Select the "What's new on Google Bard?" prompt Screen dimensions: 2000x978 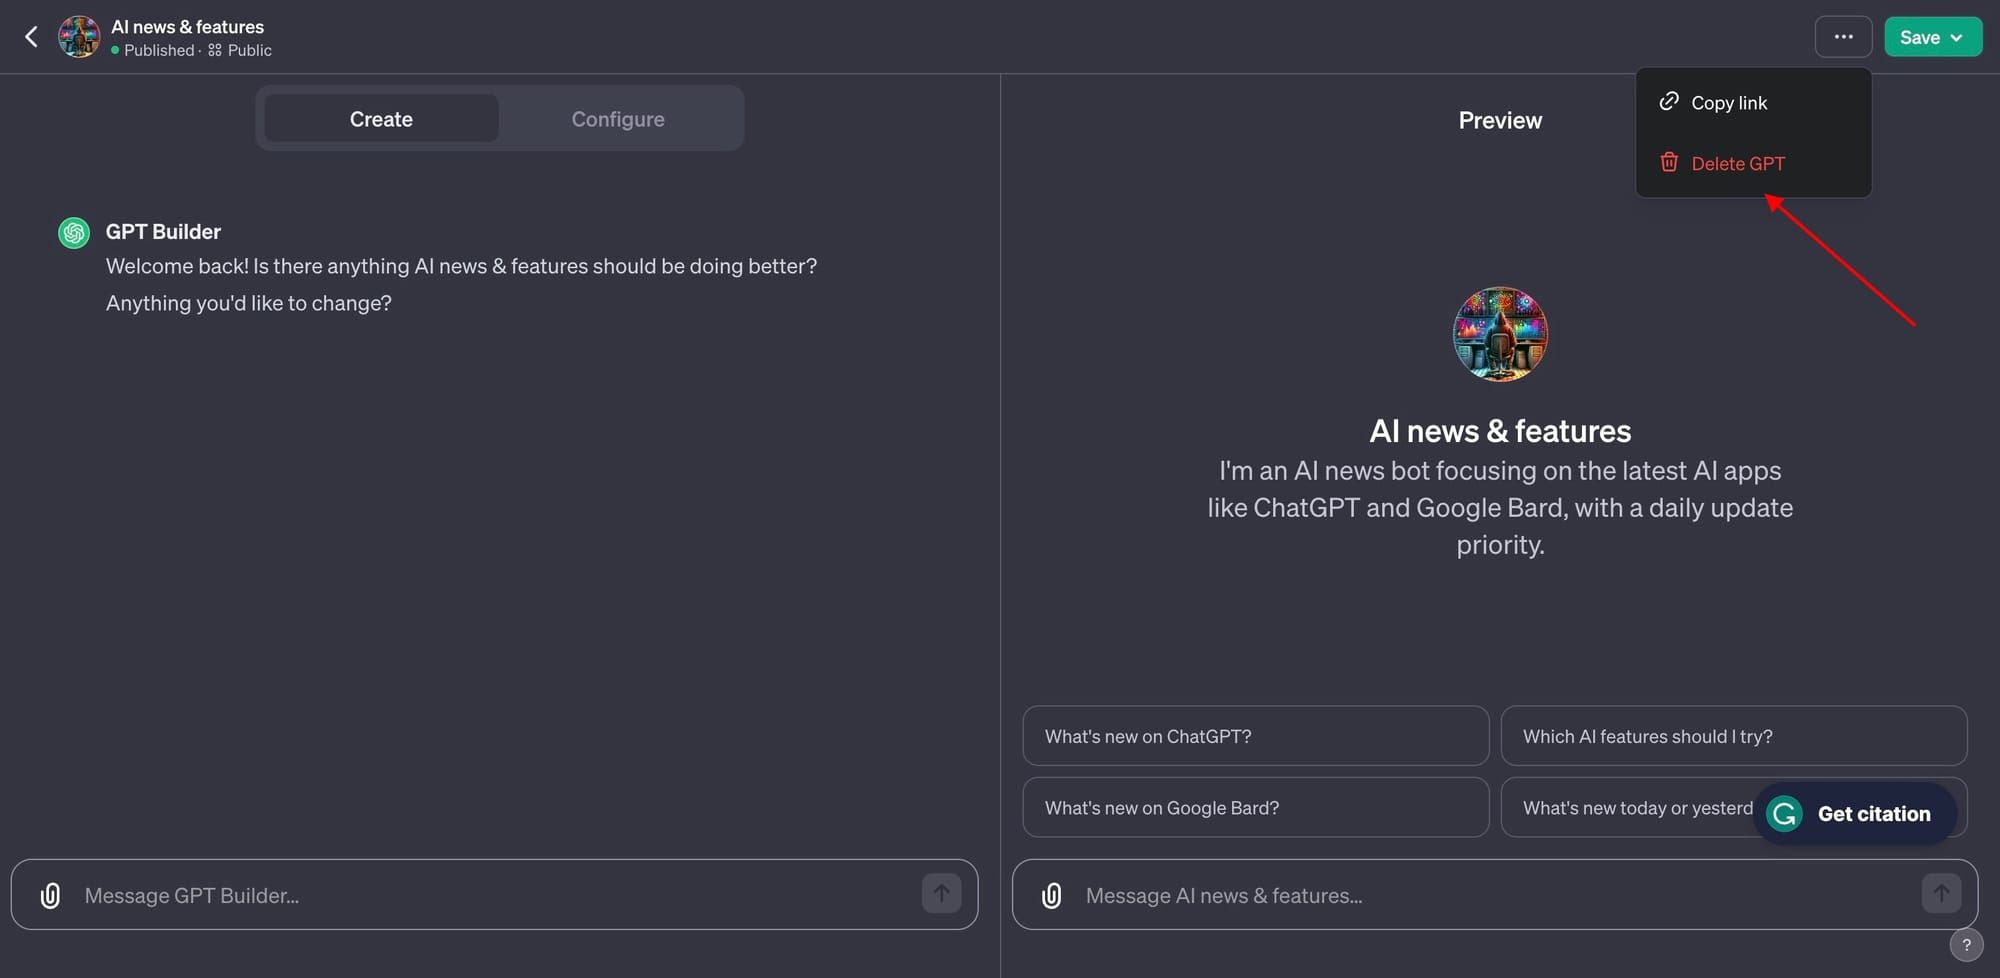click(x=1254, y=807)
